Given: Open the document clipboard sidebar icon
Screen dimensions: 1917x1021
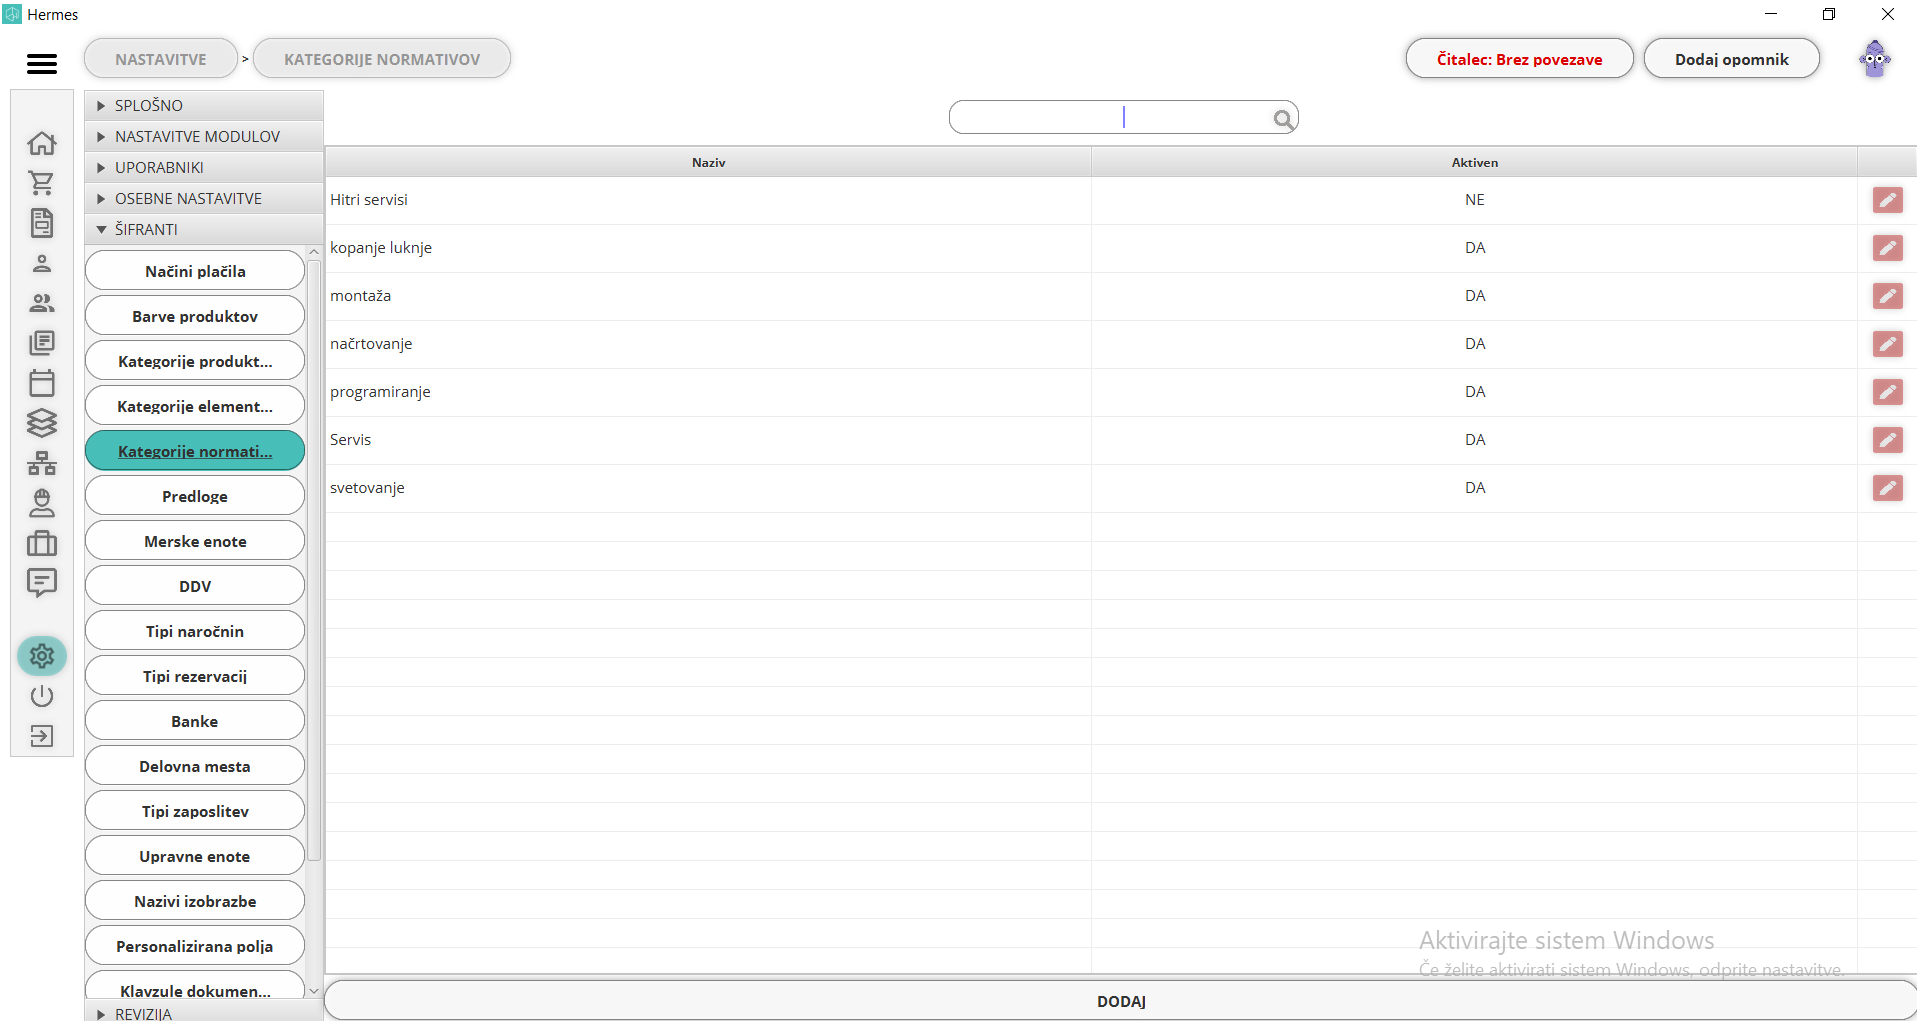Looking at the screenshot, I should 42,223.
